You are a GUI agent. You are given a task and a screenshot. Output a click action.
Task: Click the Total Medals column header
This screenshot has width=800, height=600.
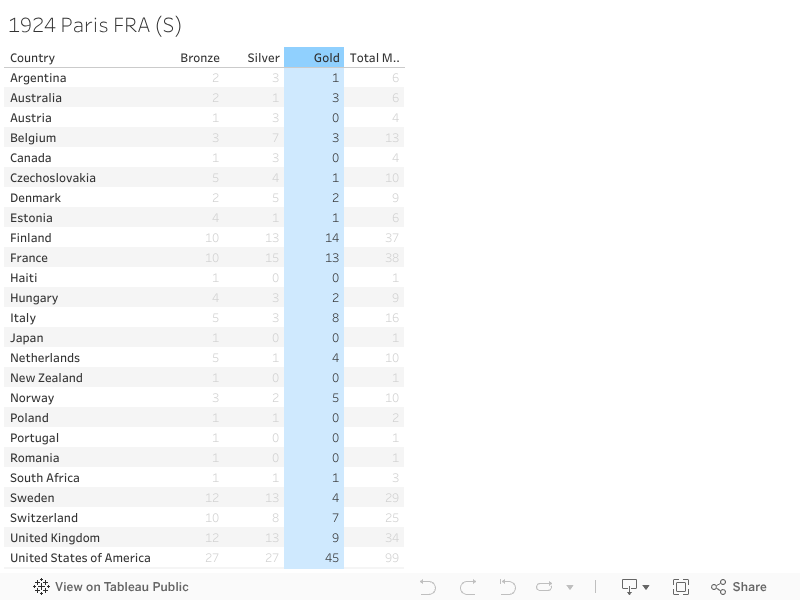click(x=374, y=58)
